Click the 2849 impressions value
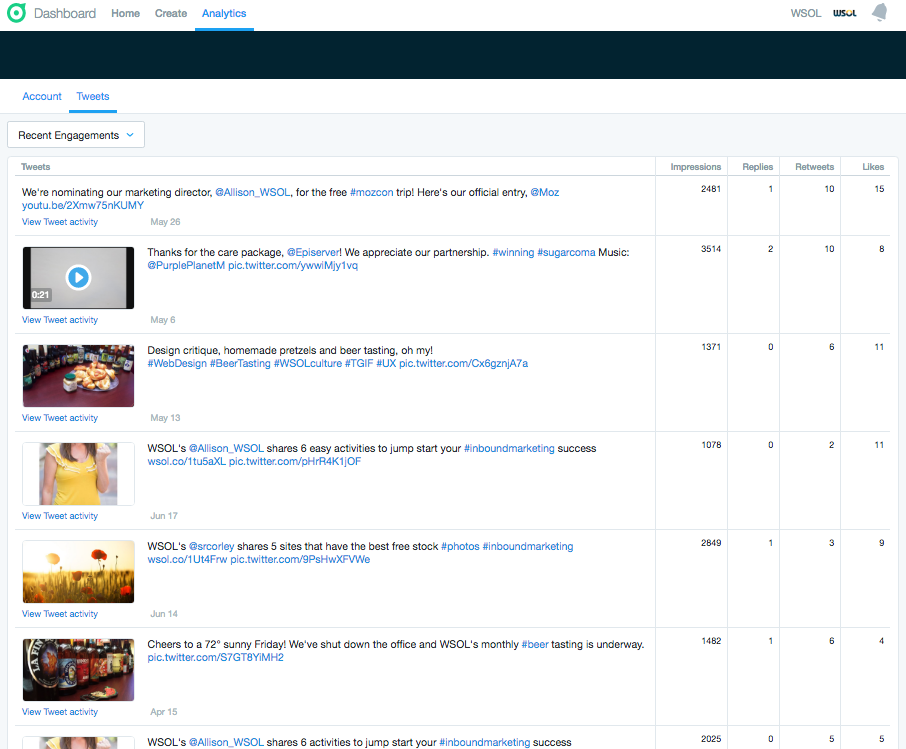Screen dimensions: 906x749 pos(711,543)
